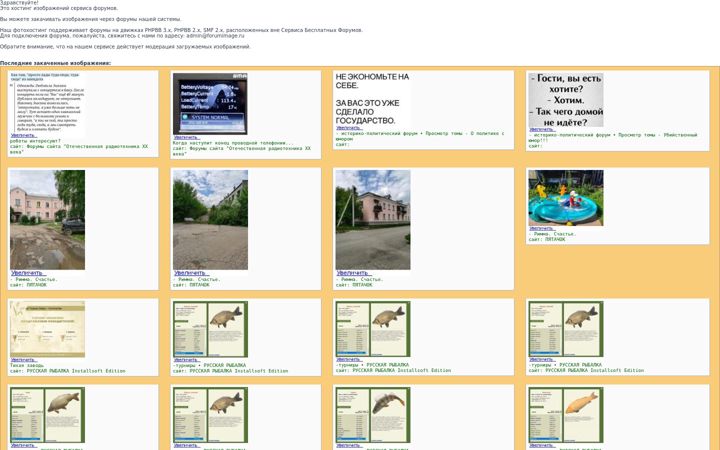The height and width of the screenshot is (450, 720).
Task: Select the 'Такая заводь' caption text
Action: (27, 366)
